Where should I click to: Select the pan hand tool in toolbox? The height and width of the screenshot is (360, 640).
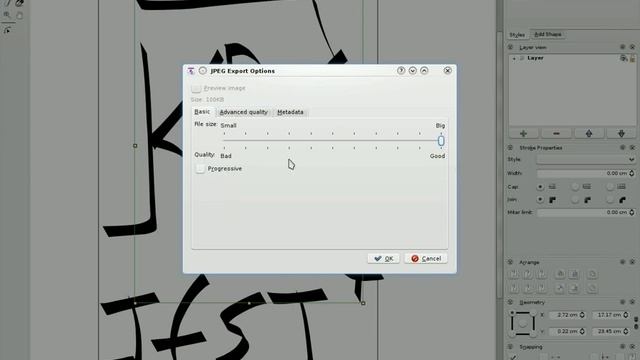coord(19,16)
